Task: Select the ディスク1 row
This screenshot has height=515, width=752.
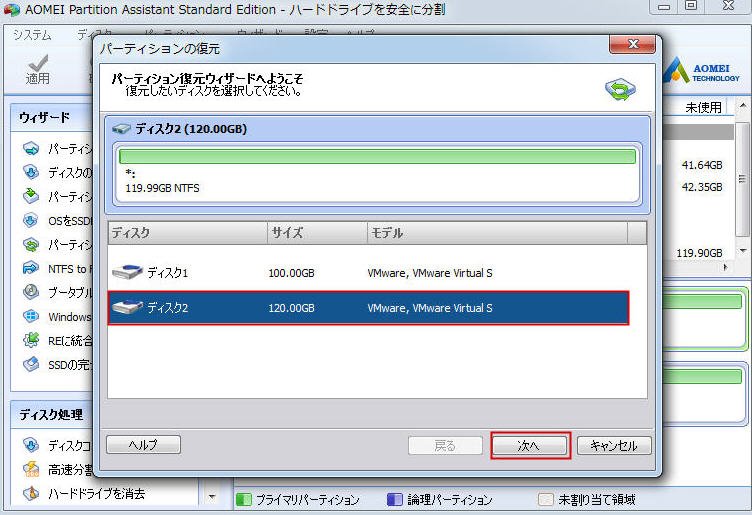Action: point(368,273)
